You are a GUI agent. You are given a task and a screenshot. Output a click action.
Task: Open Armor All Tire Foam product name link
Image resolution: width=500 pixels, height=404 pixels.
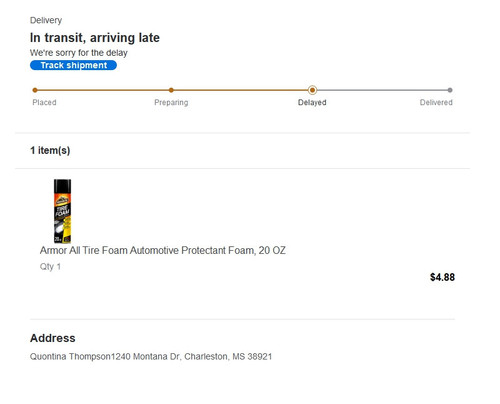pyautogui.click(x=163, y=250)
